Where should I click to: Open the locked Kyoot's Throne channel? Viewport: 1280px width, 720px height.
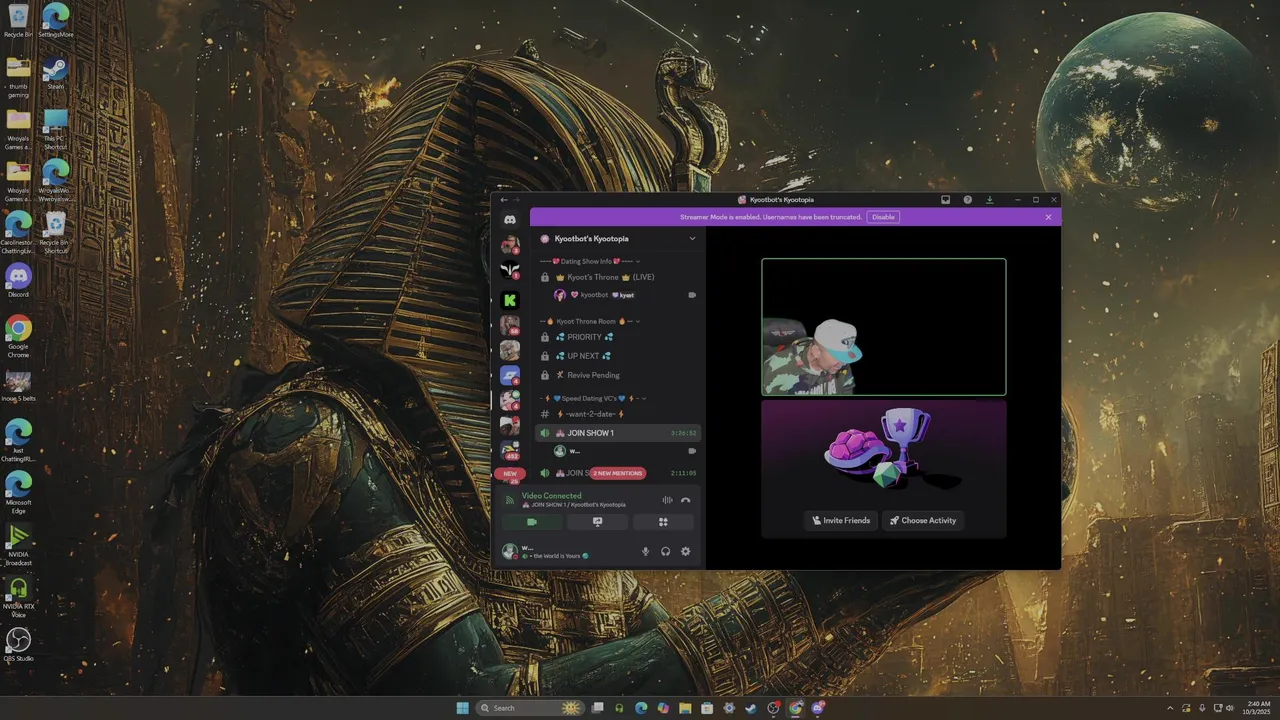(617, 277)
